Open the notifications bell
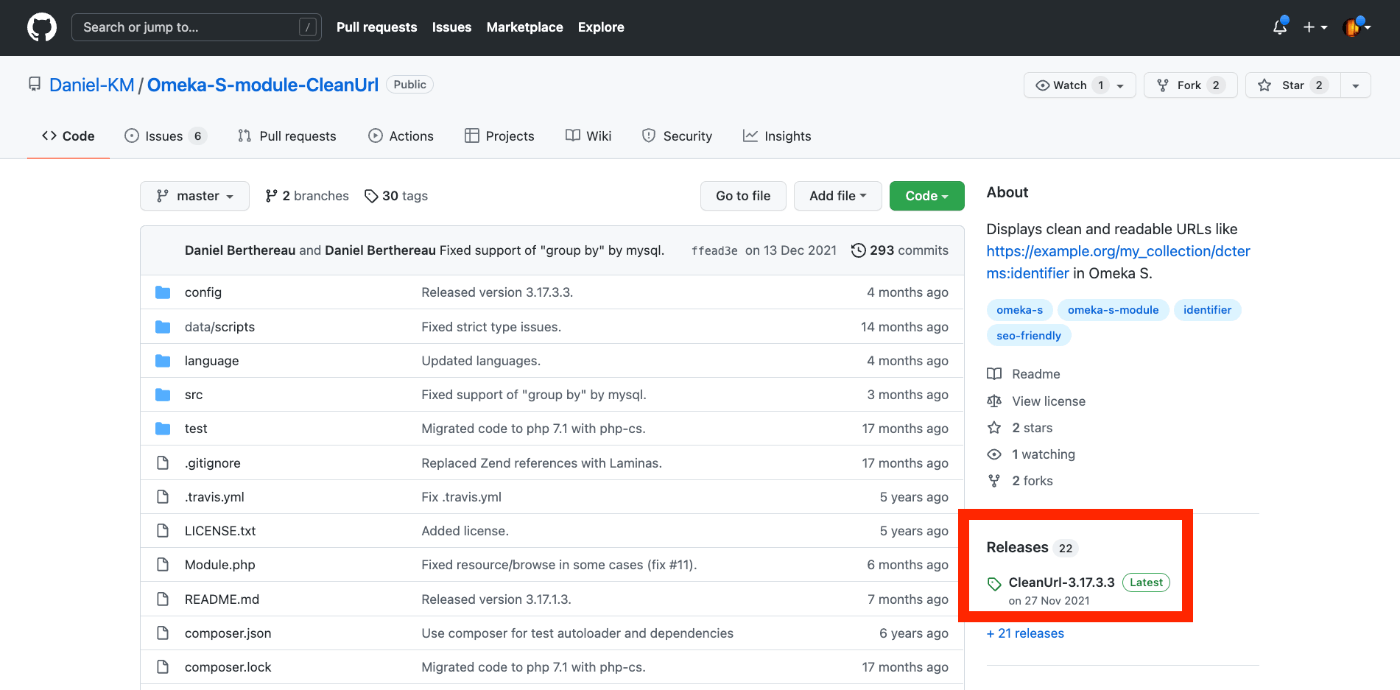The height and width of the screenshot is (690, 1400). [x=1280, y=28]
